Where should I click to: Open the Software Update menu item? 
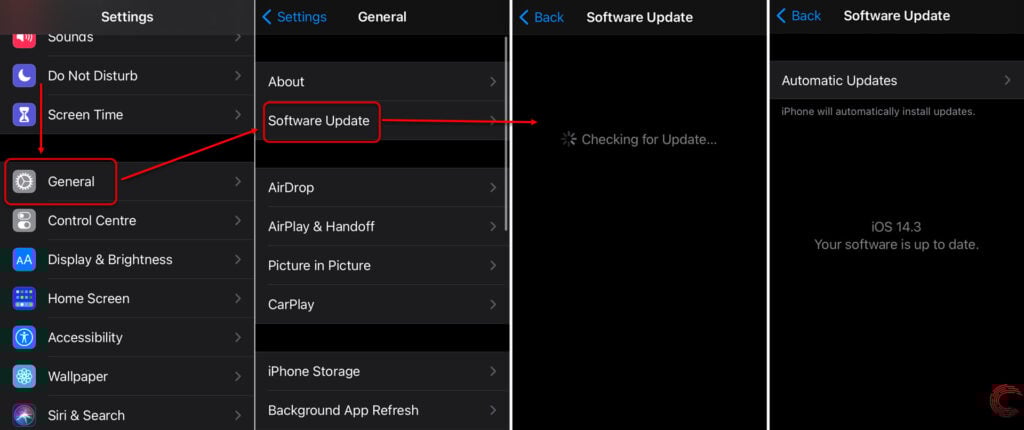(381, 121)
